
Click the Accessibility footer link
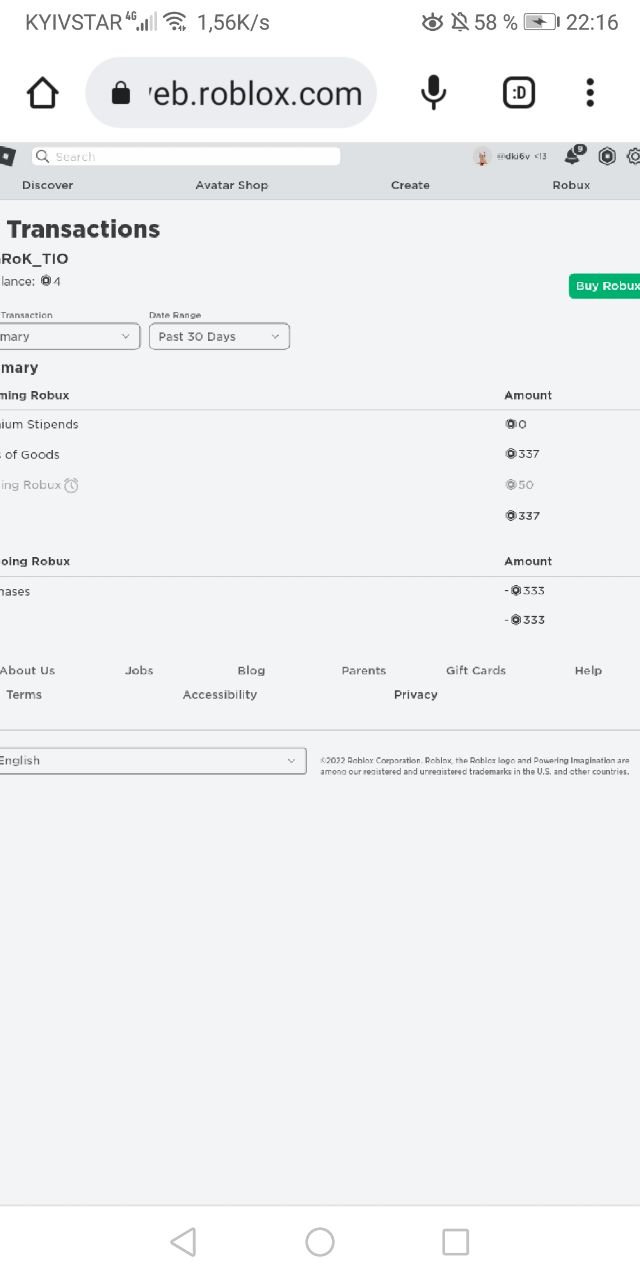(x=220, y=695)
